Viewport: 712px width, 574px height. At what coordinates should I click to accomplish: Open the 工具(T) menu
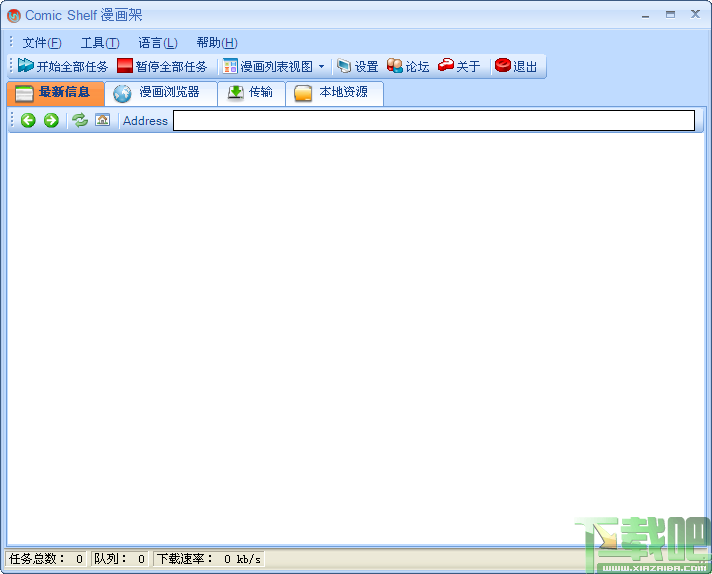[x=99, y=43]
